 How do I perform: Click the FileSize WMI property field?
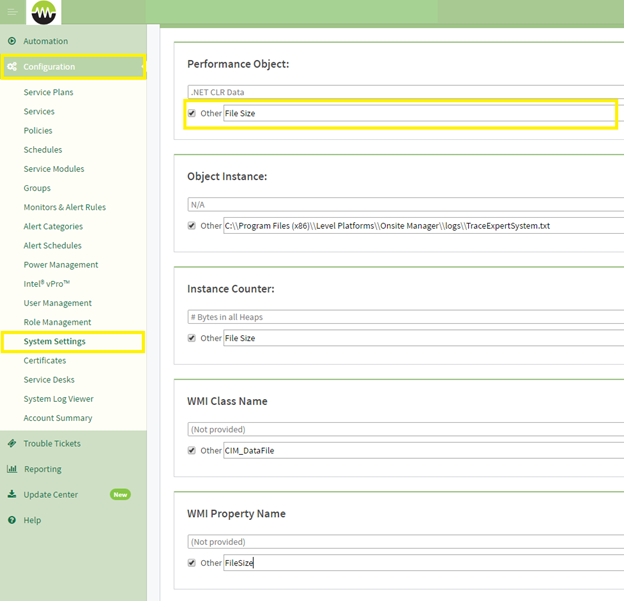[423, 563]
